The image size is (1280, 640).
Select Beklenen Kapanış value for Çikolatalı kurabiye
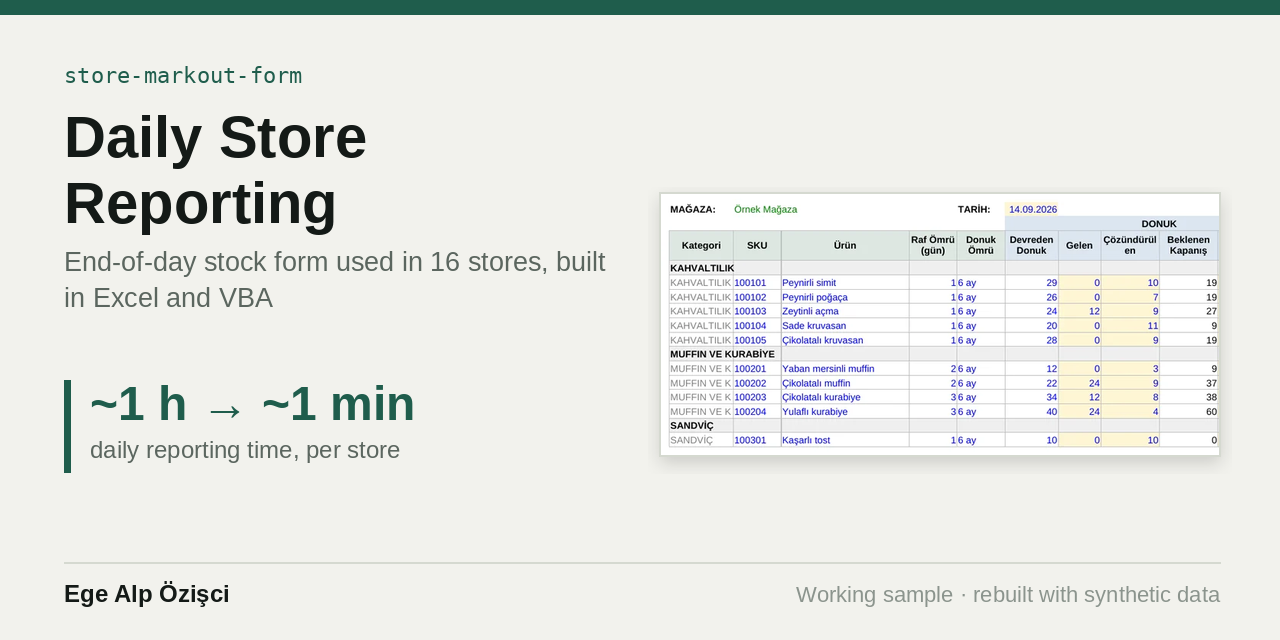(x=1189, y=397)
